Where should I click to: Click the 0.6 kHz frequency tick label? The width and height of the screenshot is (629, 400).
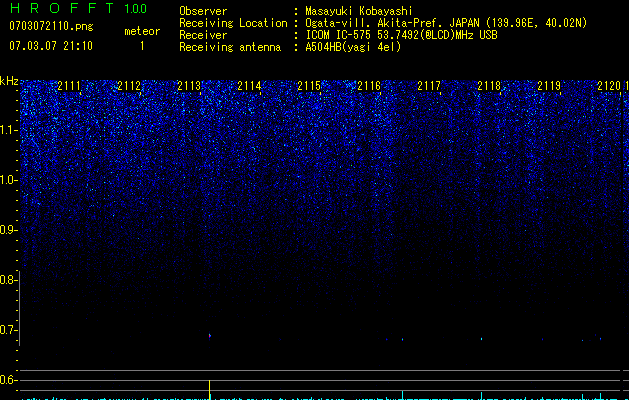coord(8,380)
